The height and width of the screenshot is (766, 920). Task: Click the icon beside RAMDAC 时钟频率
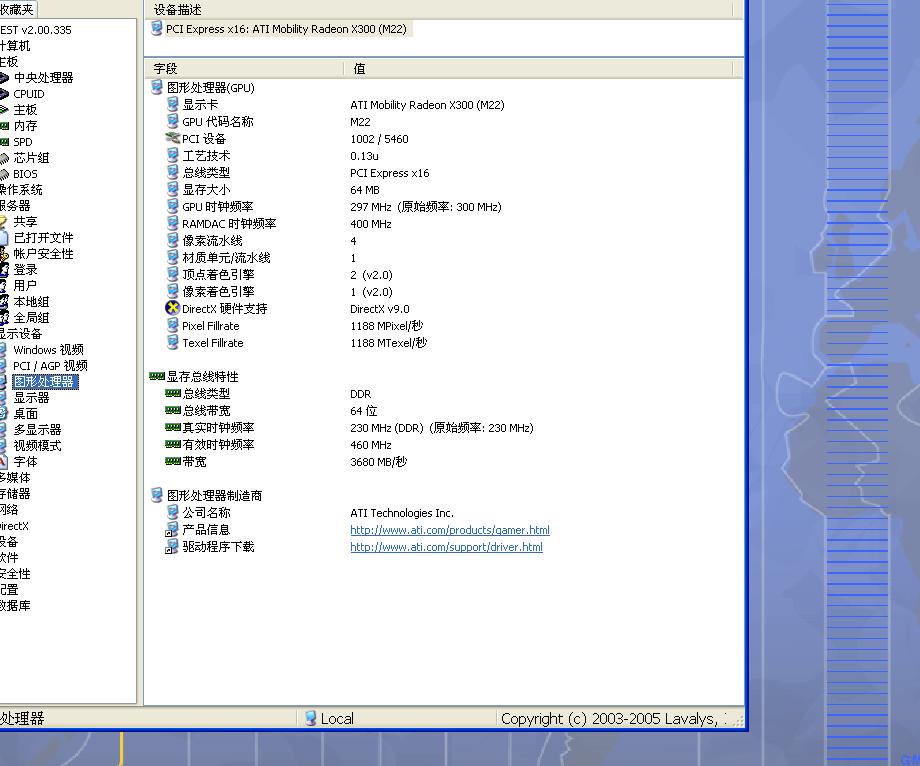[172, 223]
